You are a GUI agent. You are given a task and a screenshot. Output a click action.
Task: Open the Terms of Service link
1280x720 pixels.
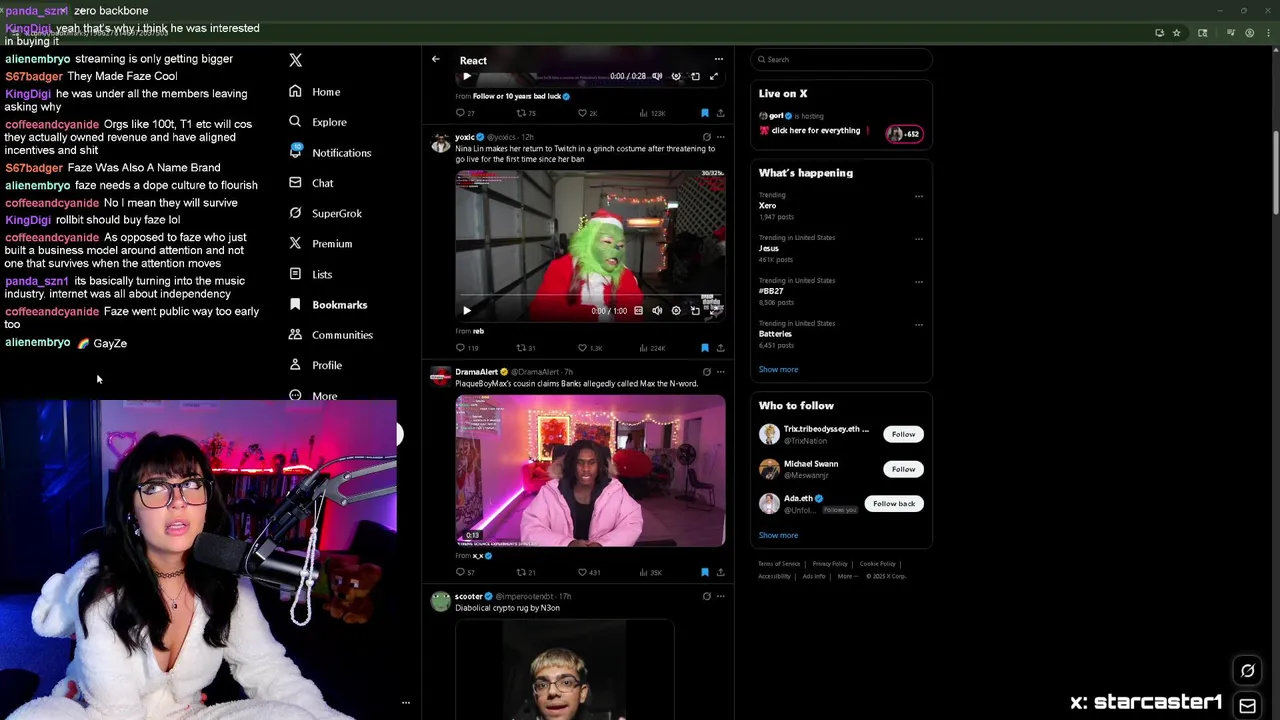779,564
